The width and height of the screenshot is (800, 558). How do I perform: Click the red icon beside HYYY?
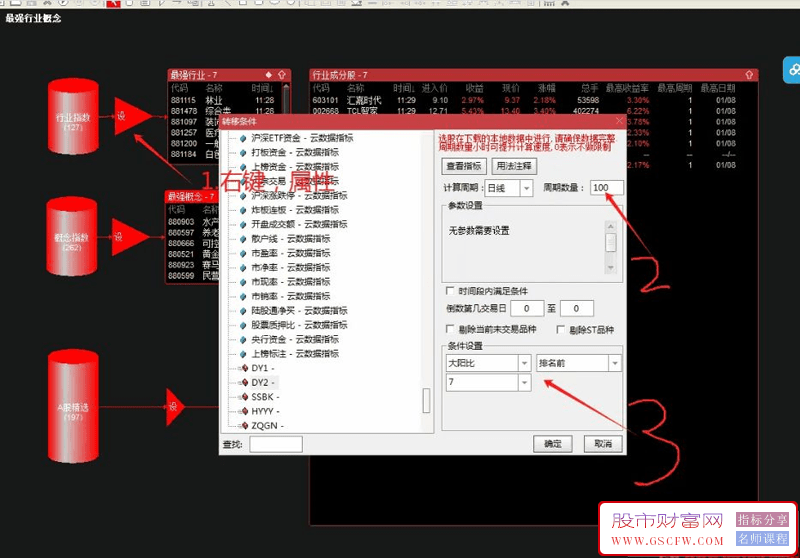(x=244, y=411)
